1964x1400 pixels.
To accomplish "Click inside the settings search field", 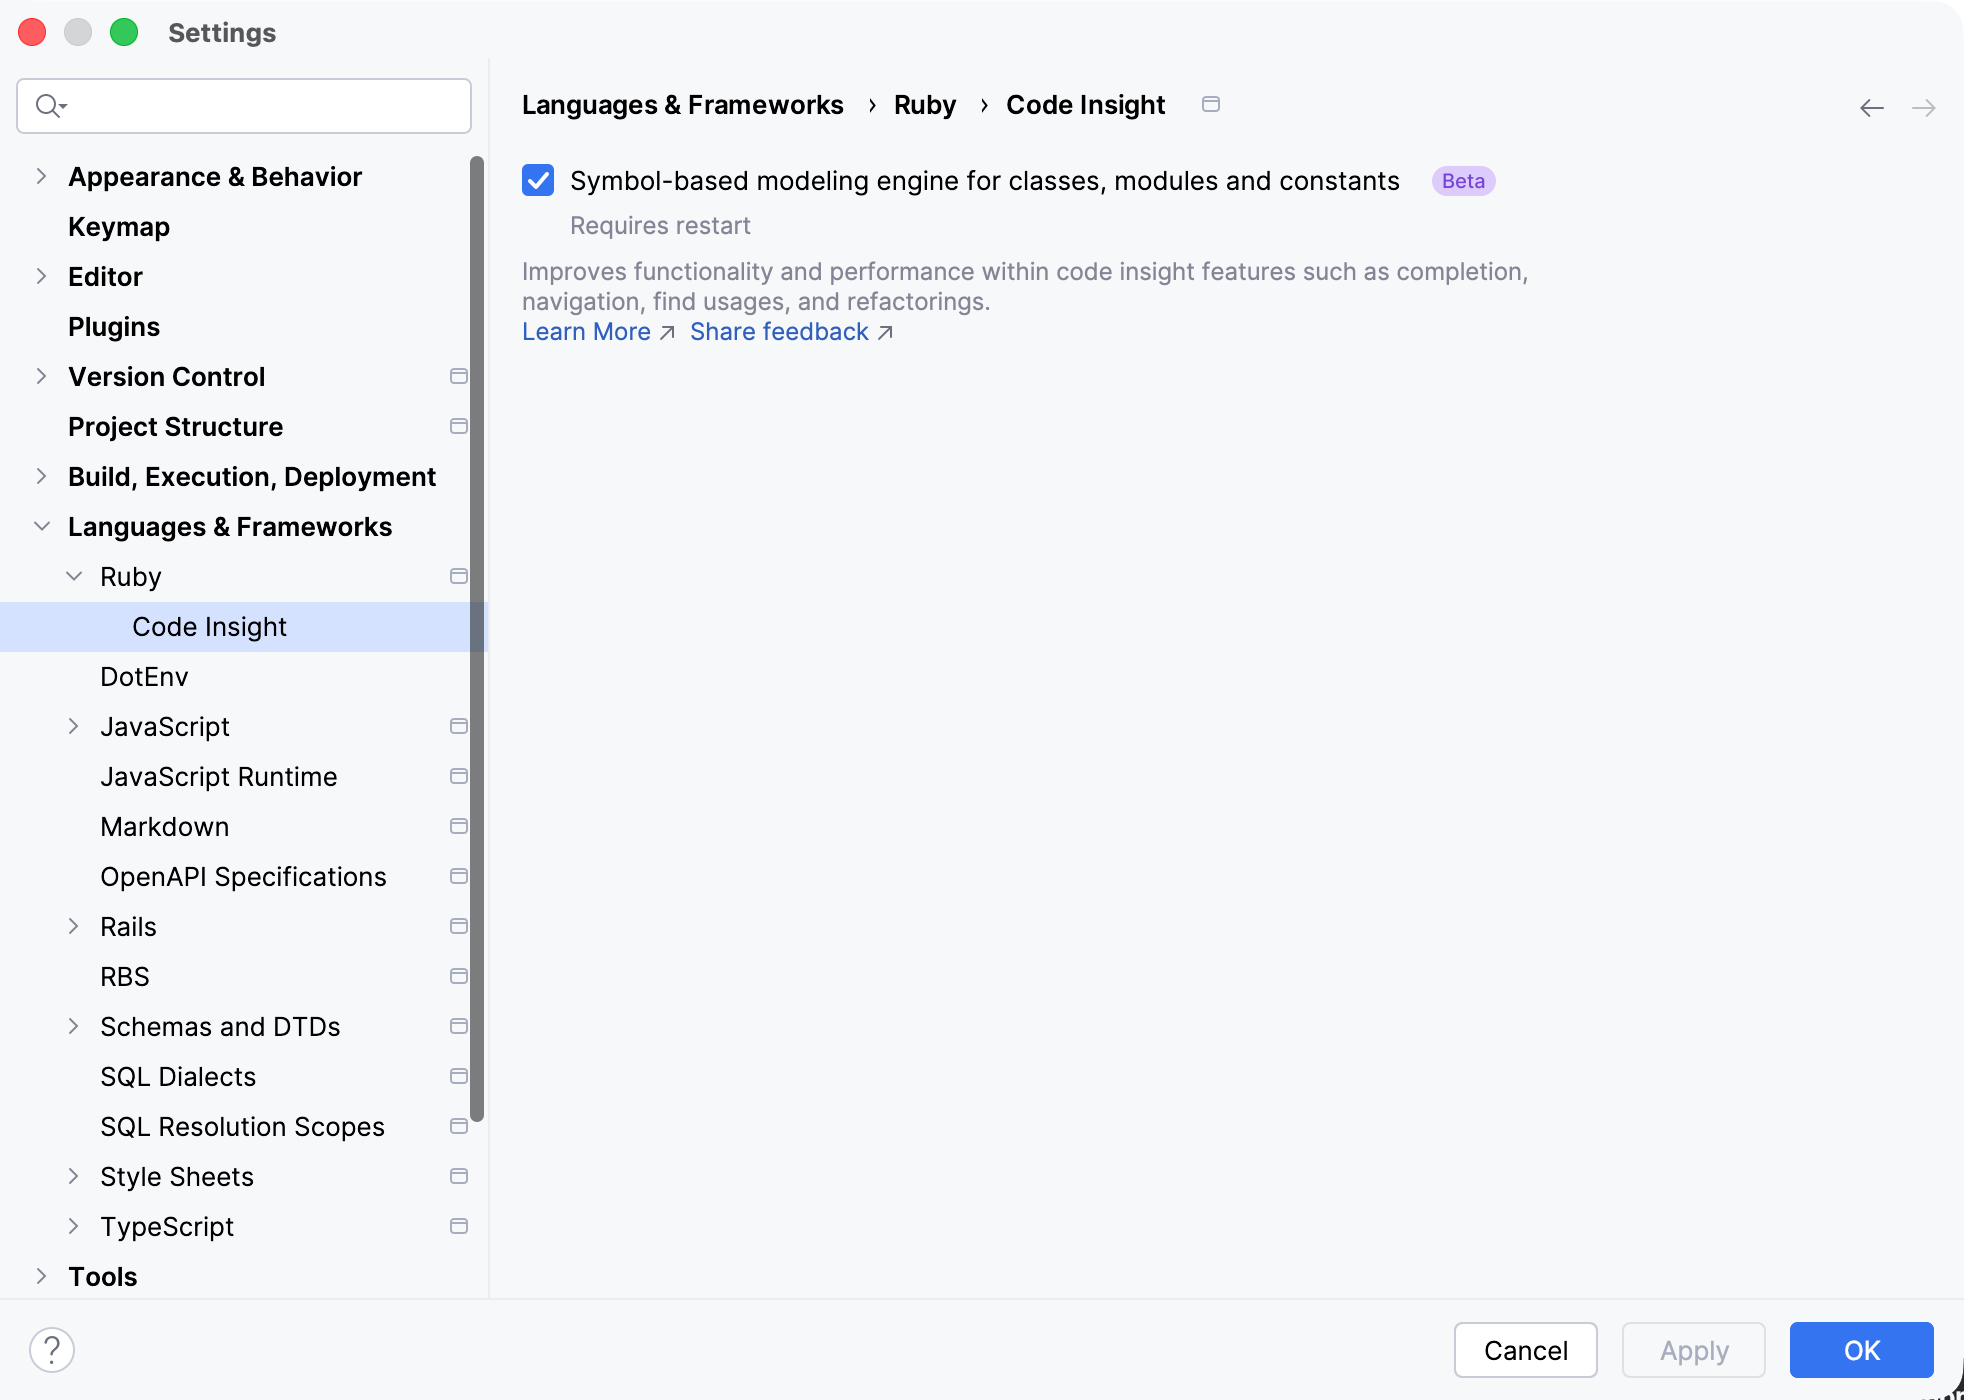I will pyautogui.click(x=243, y=105).
